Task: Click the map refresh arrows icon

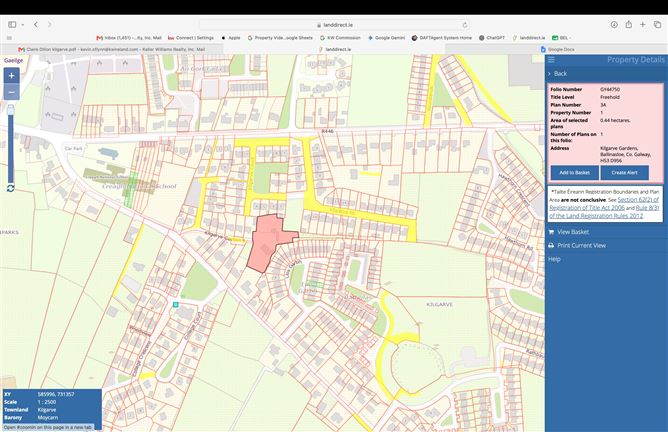Action: (x=11, y=188)
